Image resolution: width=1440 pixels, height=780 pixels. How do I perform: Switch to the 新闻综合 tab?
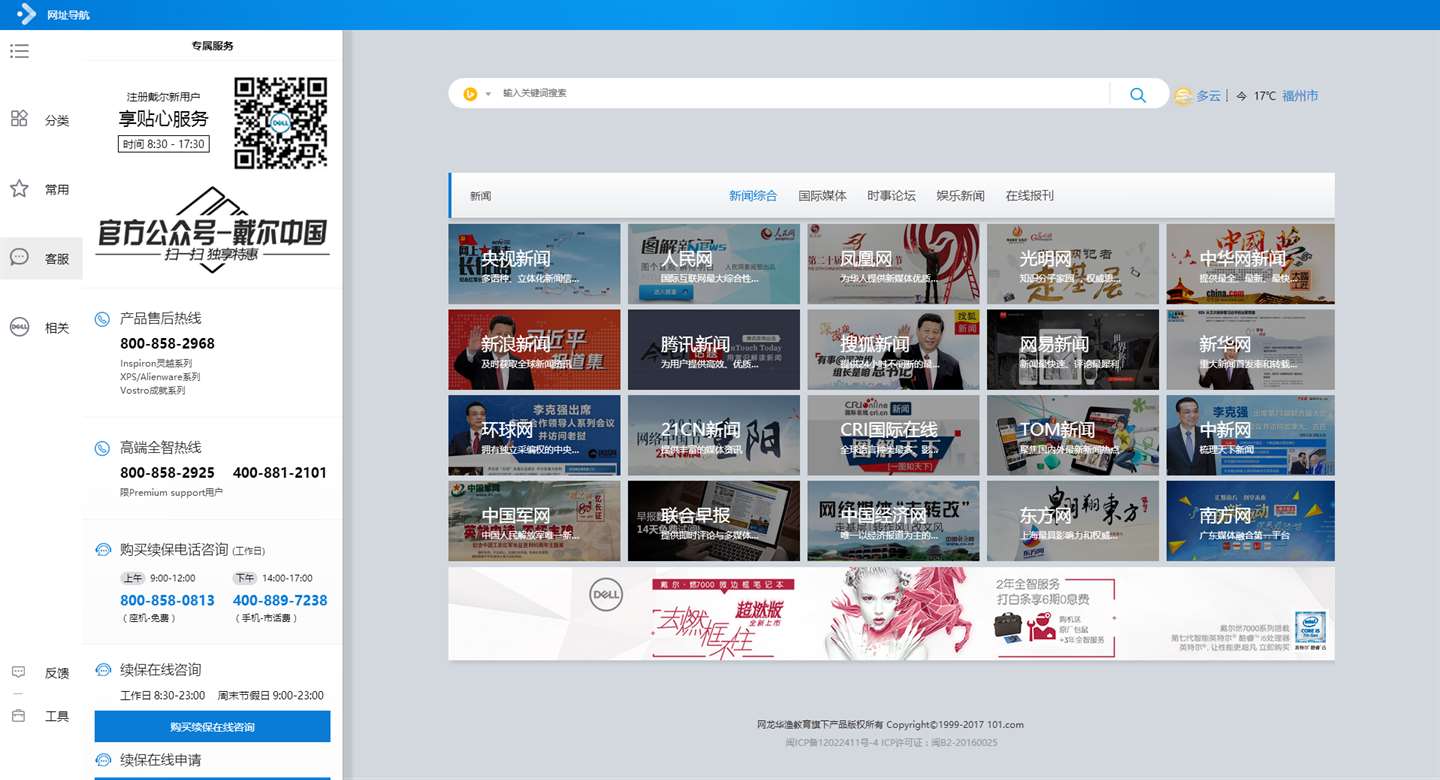pyautogui.click(x=753, y=196)
